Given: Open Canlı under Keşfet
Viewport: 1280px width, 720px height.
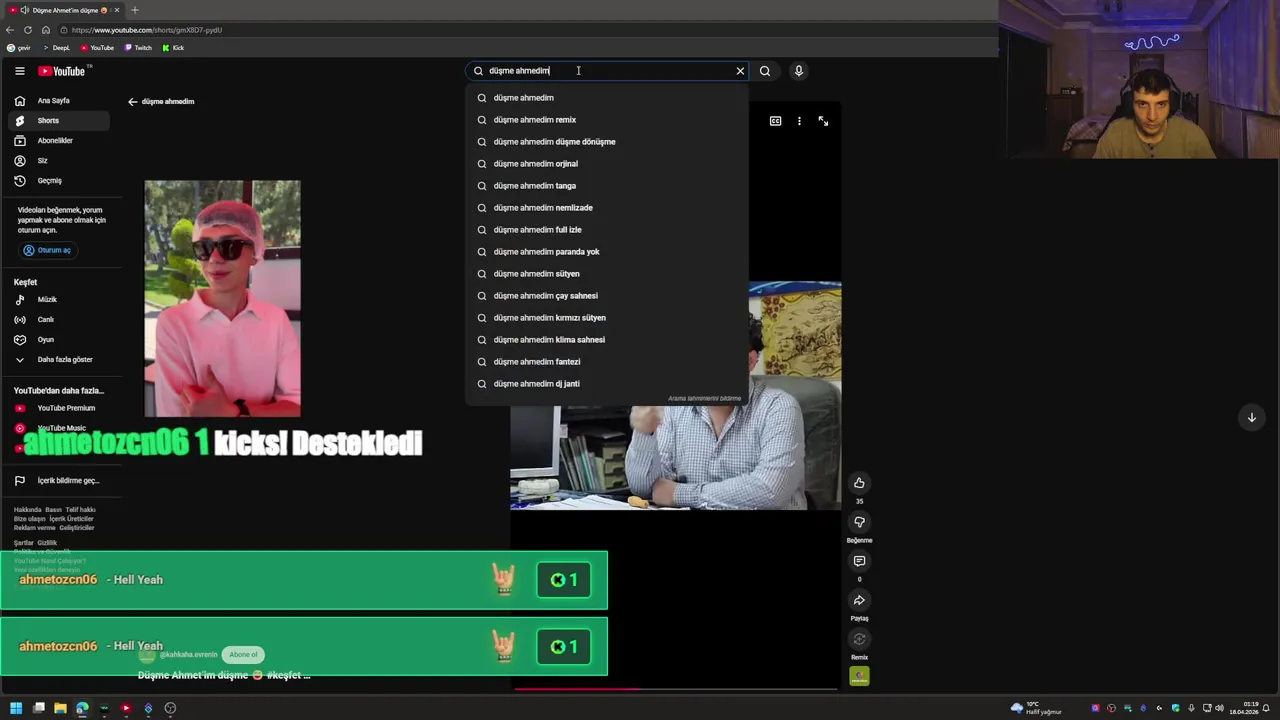Looking at the screenshot, I should tap(60, 320).
